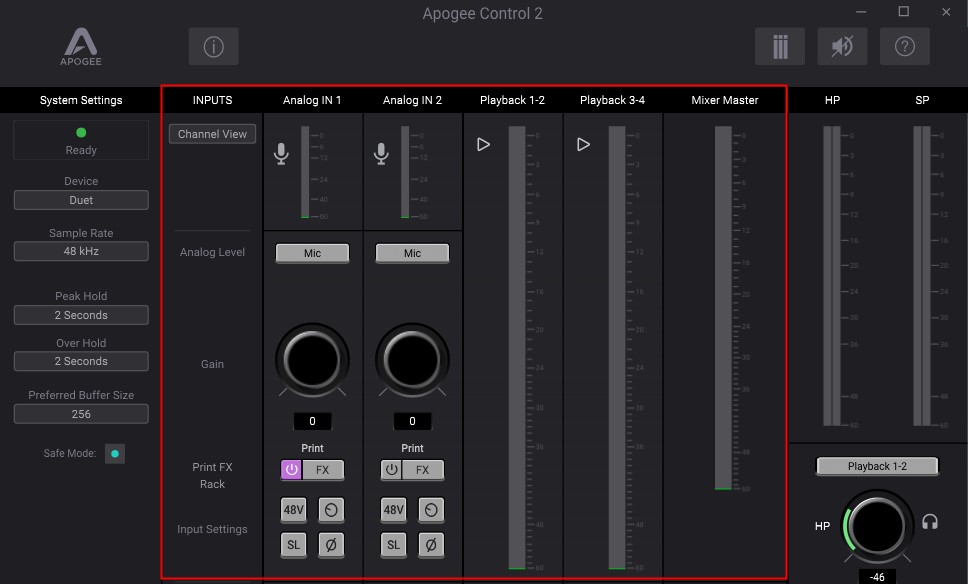
Task: Click the Analog IN 2 microphone icon
Action: tap(381, 154)
